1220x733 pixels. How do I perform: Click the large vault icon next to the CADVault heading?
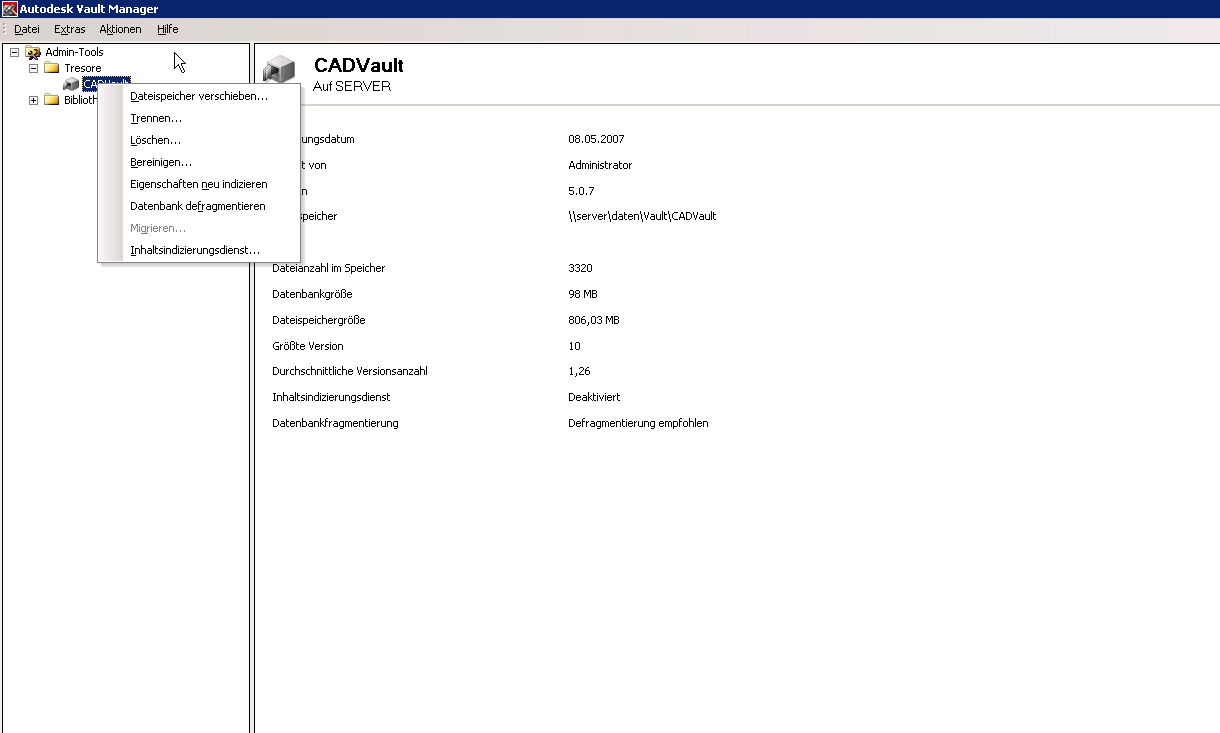click(280, 71)
